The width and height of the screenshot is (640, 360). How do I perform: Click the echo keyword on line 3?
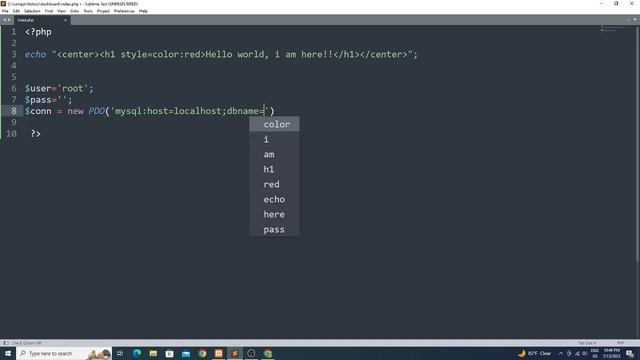(x=36, y=54)
